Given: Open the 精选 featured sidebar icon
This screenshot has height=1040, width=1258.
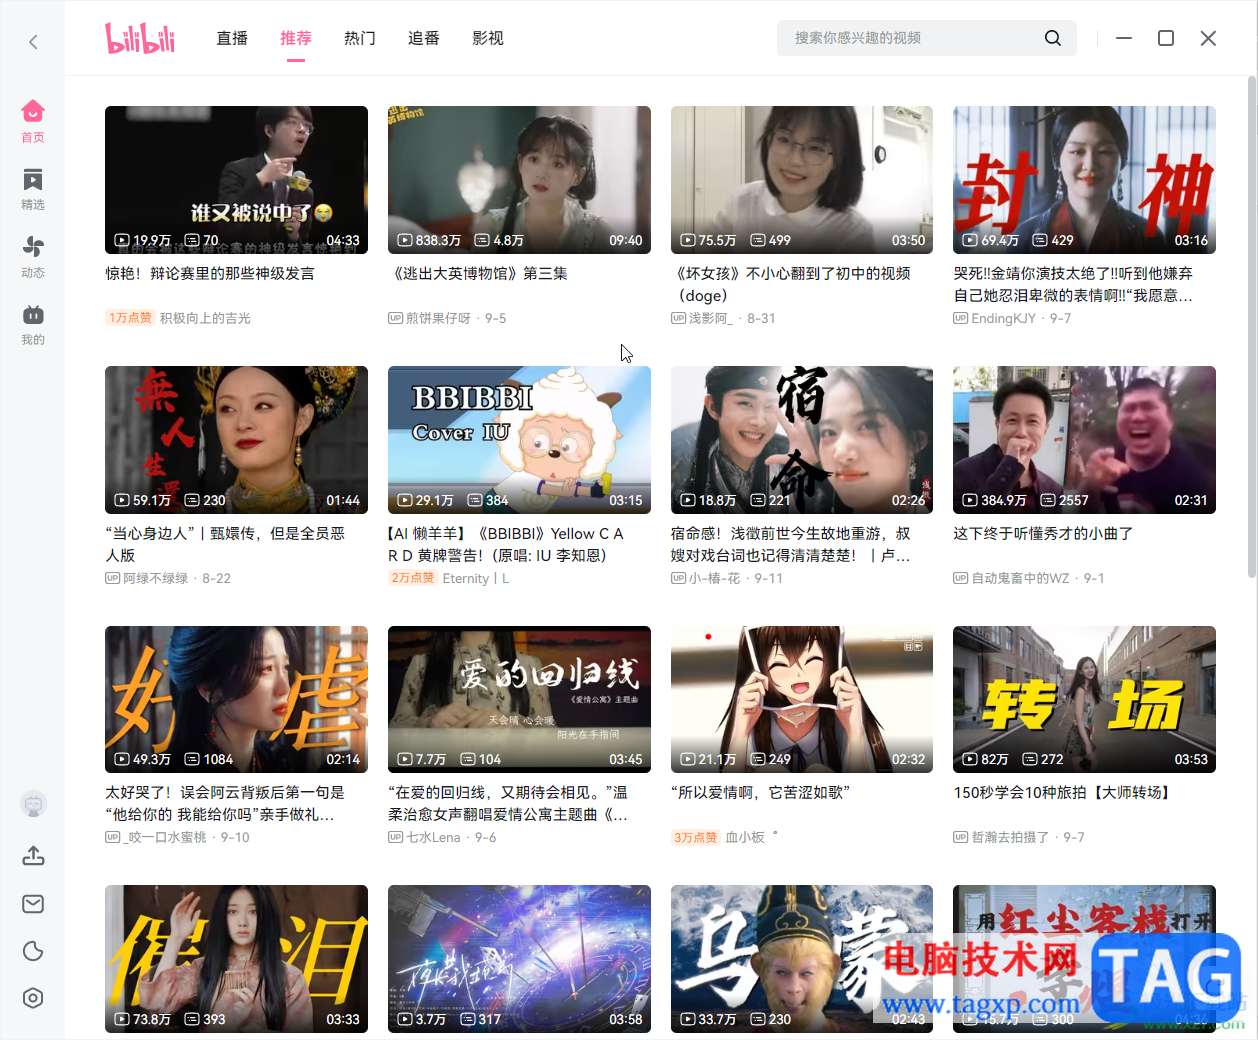Looking at the screenshot, I should [33, 189].
